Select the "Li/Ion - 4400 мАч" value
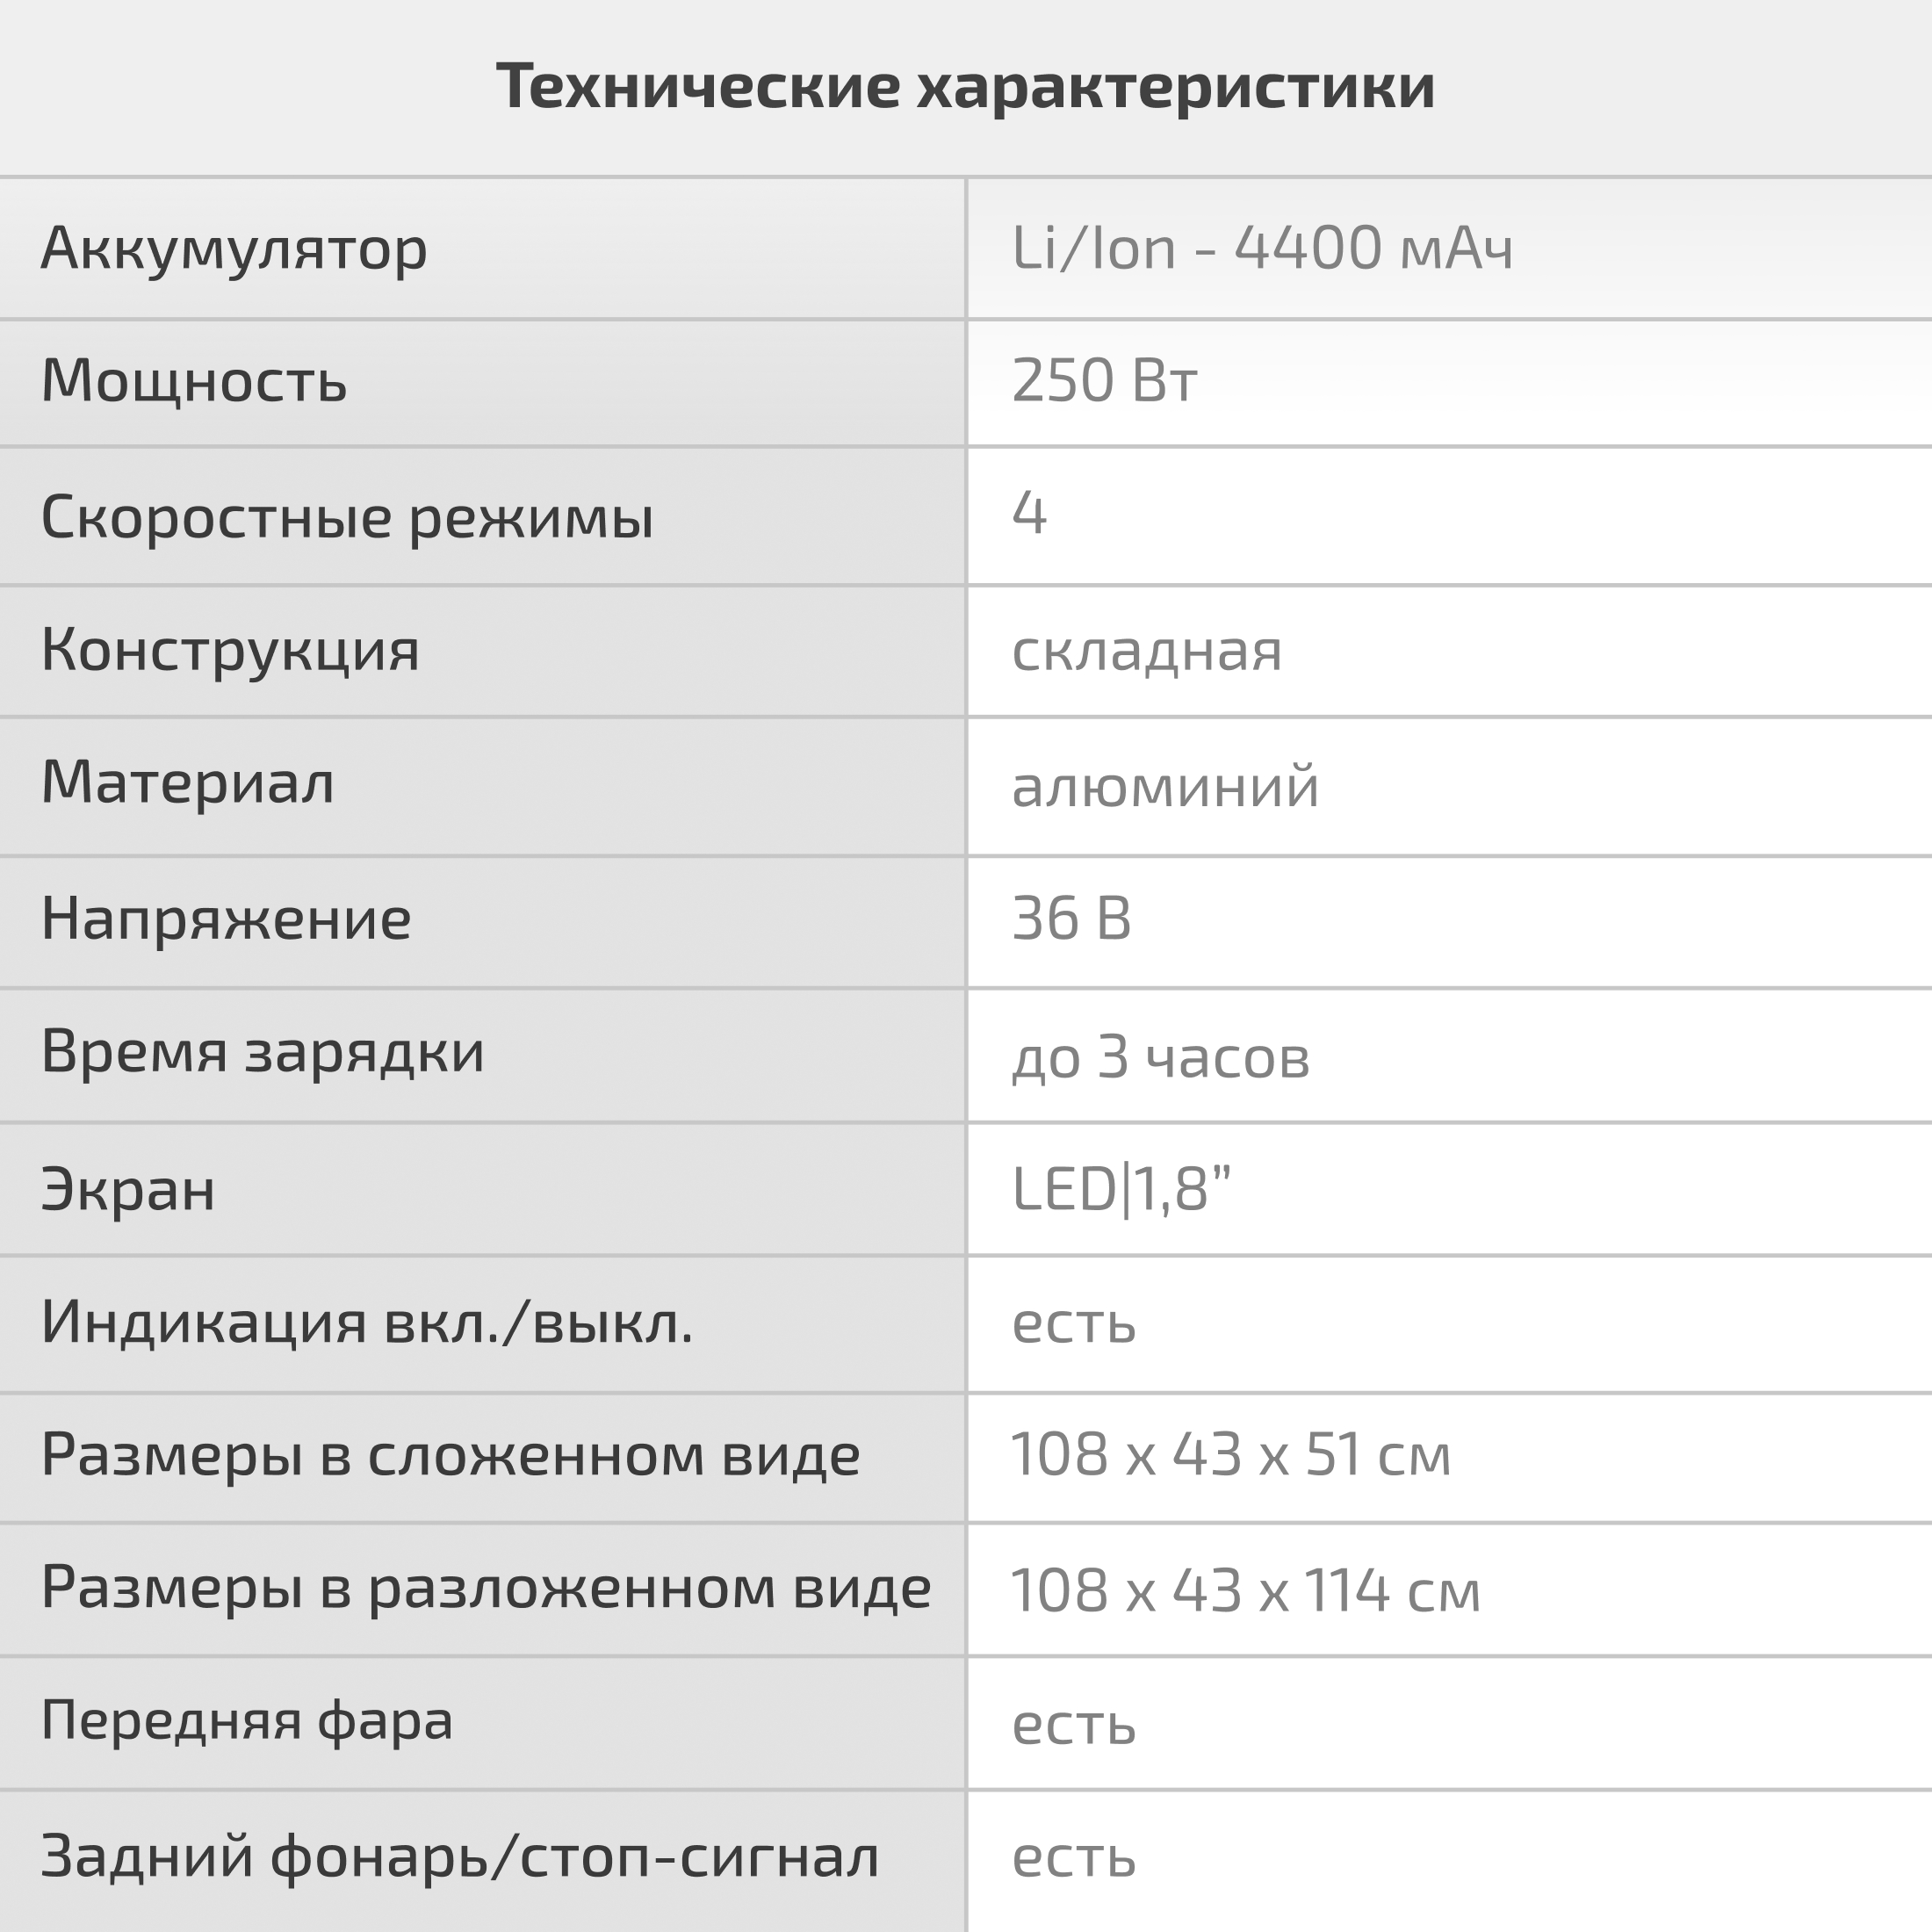The height and width of the screenshot is (1932, 1932). click(1262, 248)
